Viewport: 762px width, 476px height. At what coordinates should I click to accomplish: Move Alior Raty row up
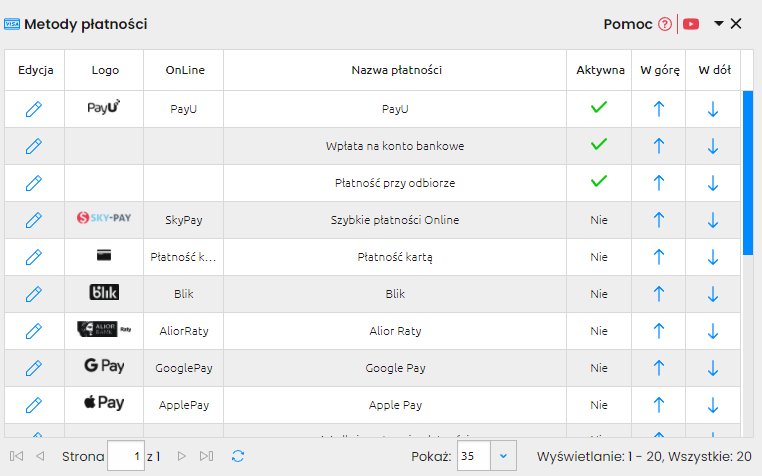[x=658, y=331]
